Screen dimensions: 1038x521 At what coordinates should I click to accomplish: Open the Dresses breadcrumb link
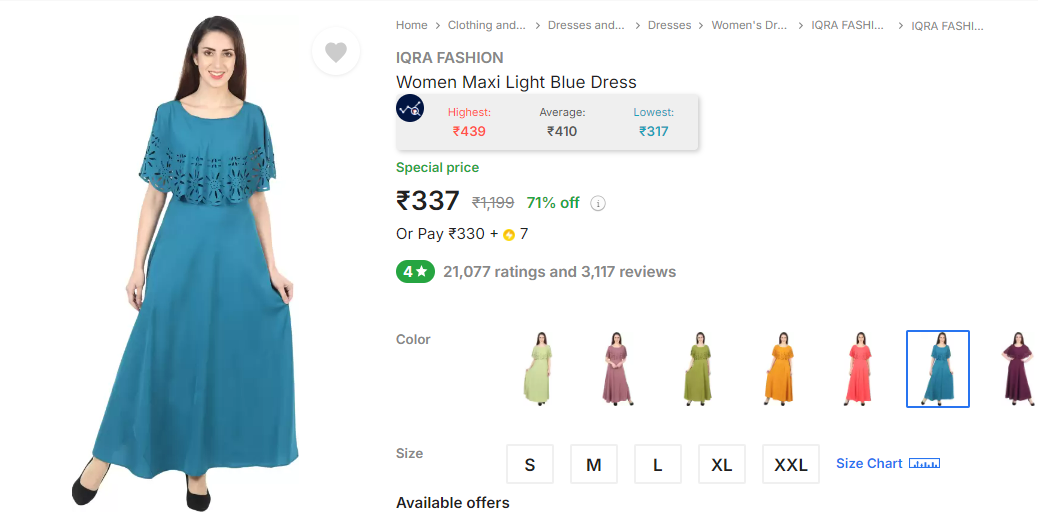669,25
